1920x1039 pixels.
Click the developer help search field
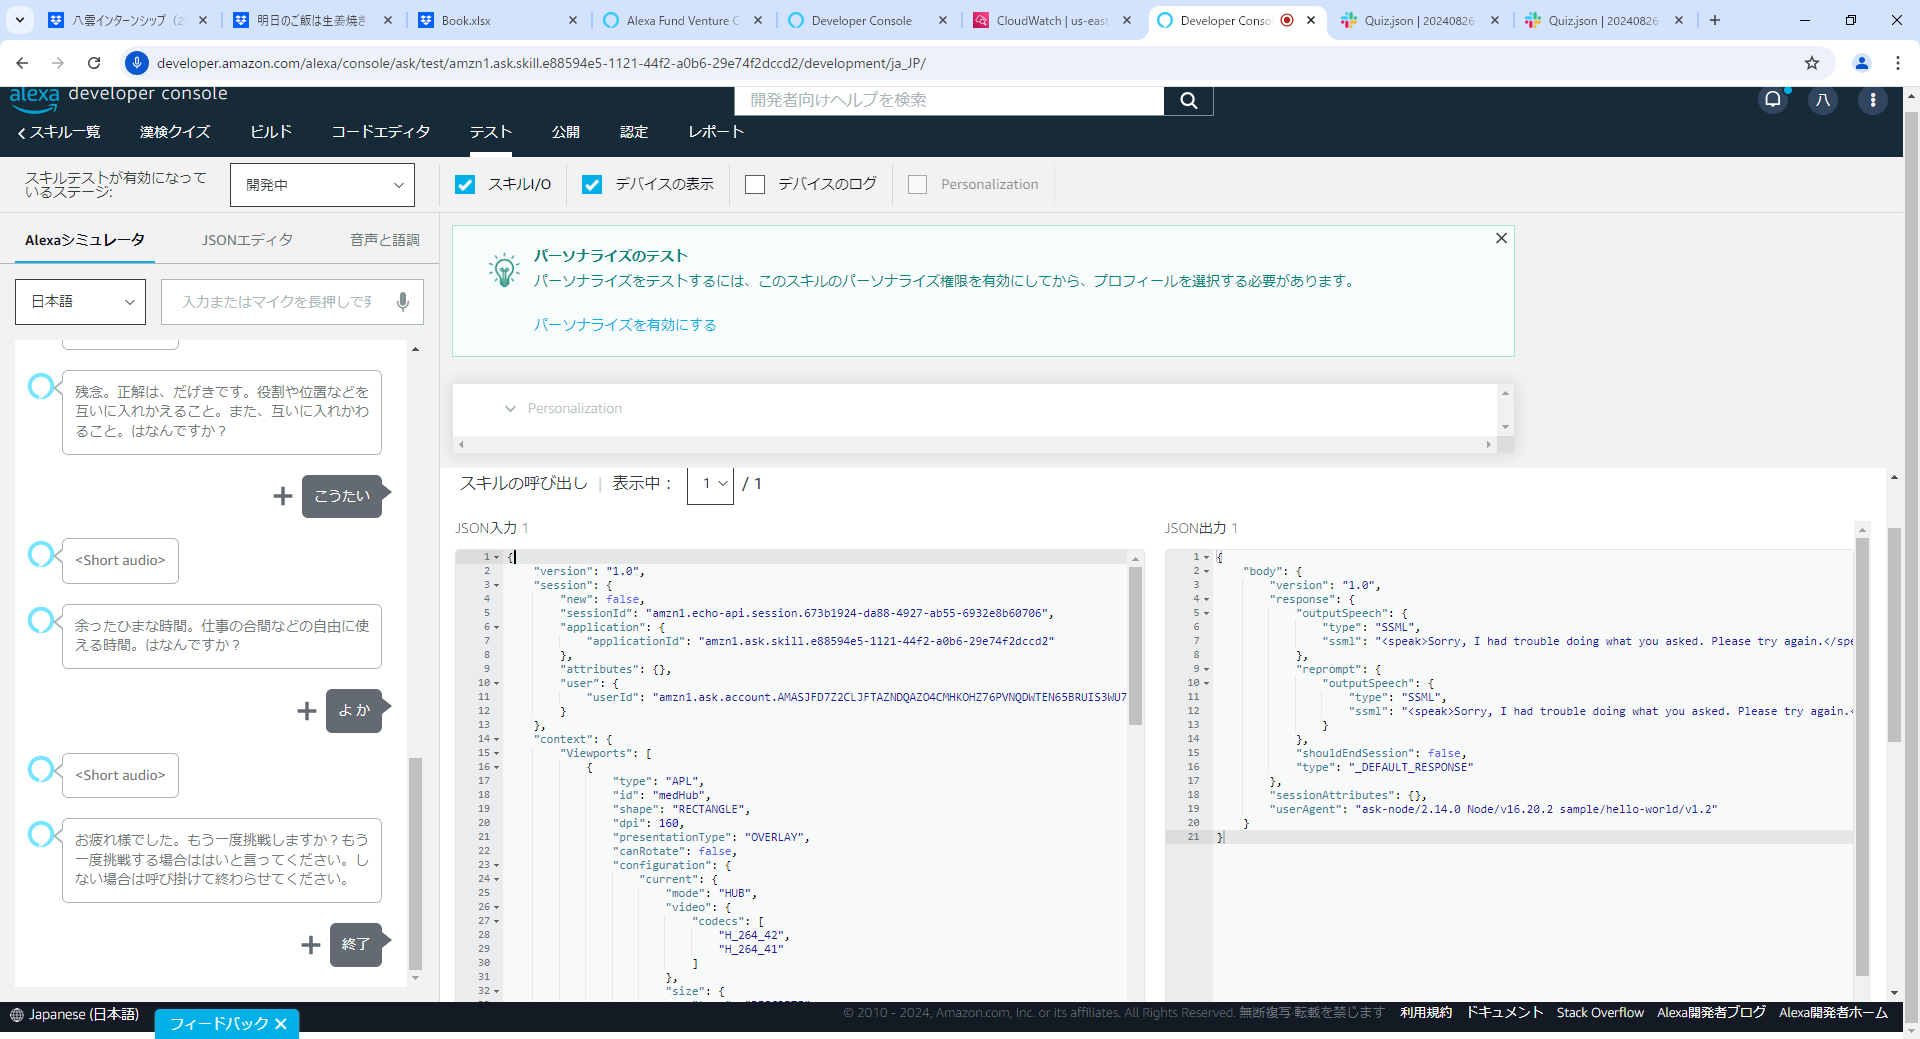[949, 100]
